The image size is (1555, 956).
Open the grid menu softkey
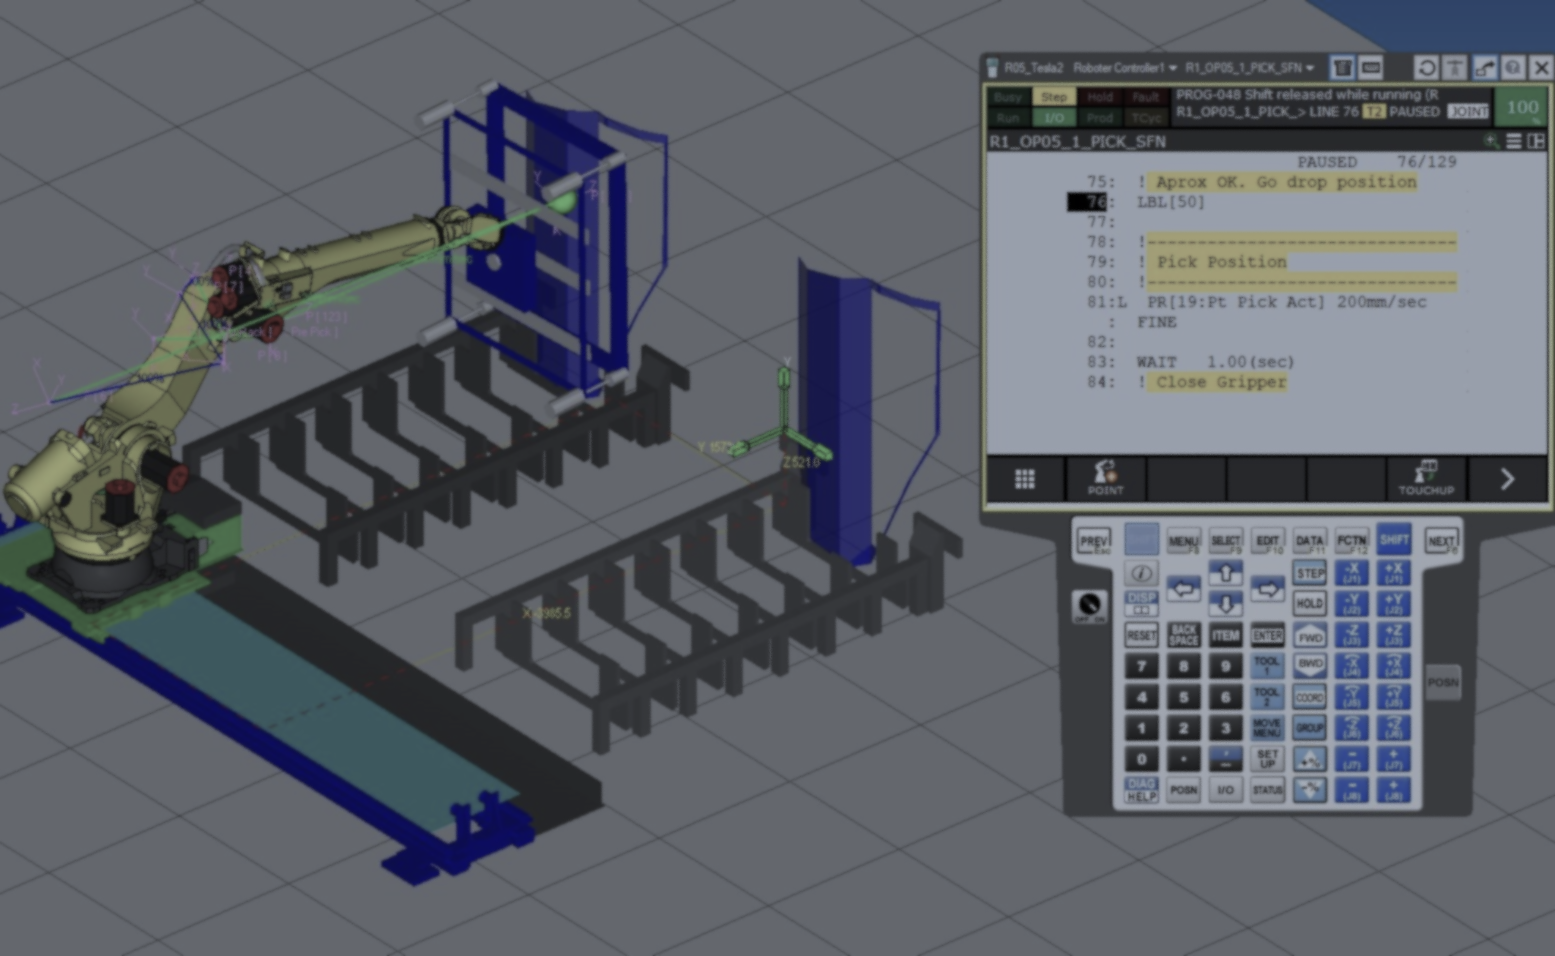coord(1025,479)
